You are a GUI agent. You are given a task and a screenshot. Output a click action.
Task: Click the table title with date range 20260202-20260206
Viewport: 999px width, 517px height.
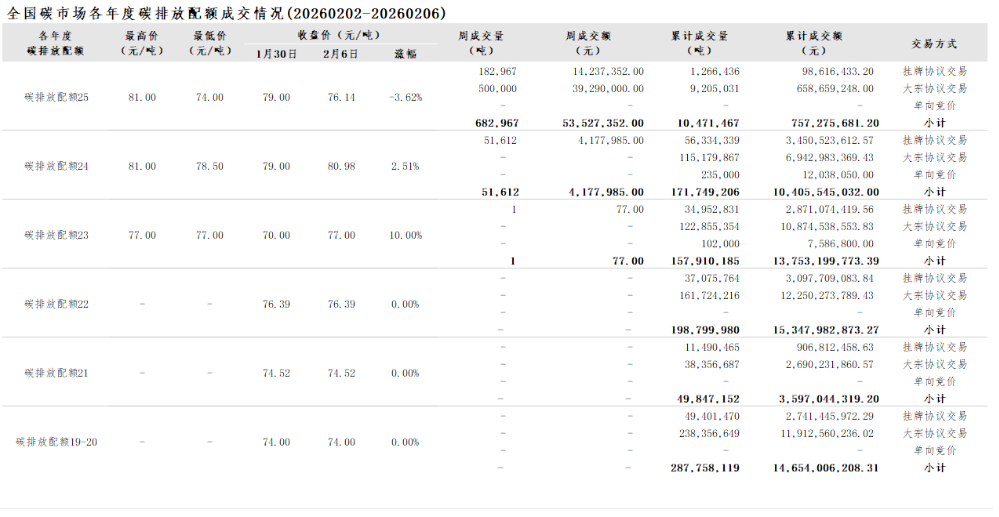coord(227,13)
